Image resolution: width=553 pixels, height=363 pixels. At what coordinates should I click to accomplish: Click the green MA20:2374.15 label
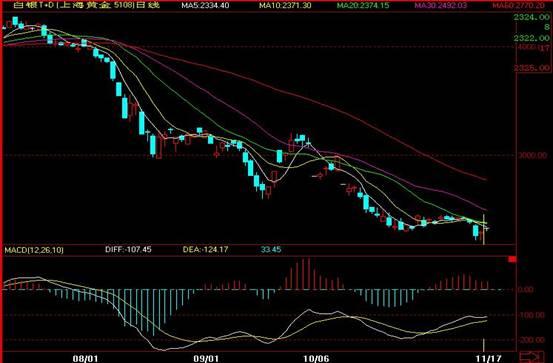coord(363,5)
